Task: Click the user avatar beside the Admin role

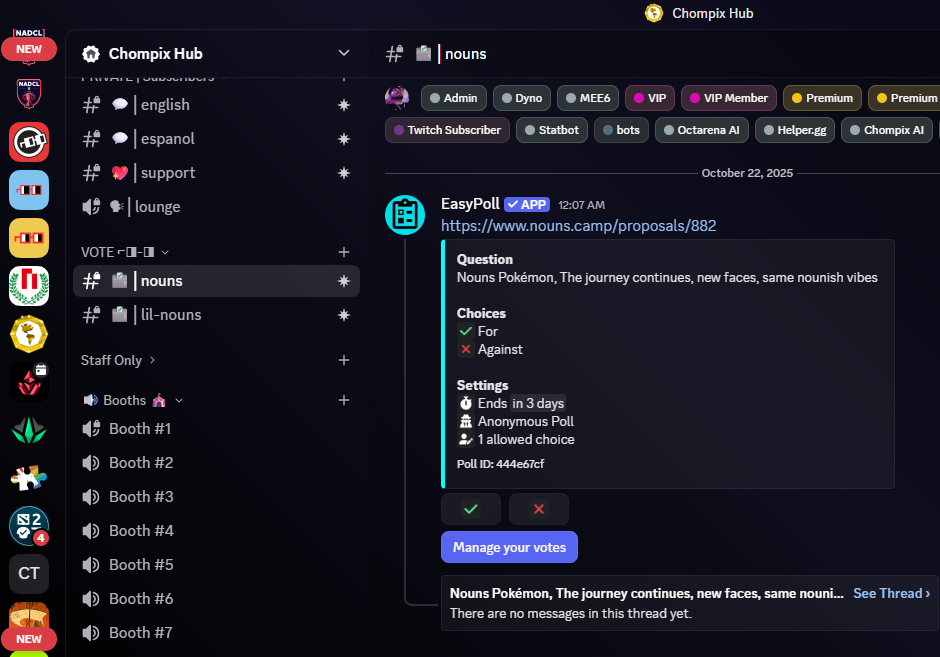Action: pyautogui.click(x=397, y=98)
